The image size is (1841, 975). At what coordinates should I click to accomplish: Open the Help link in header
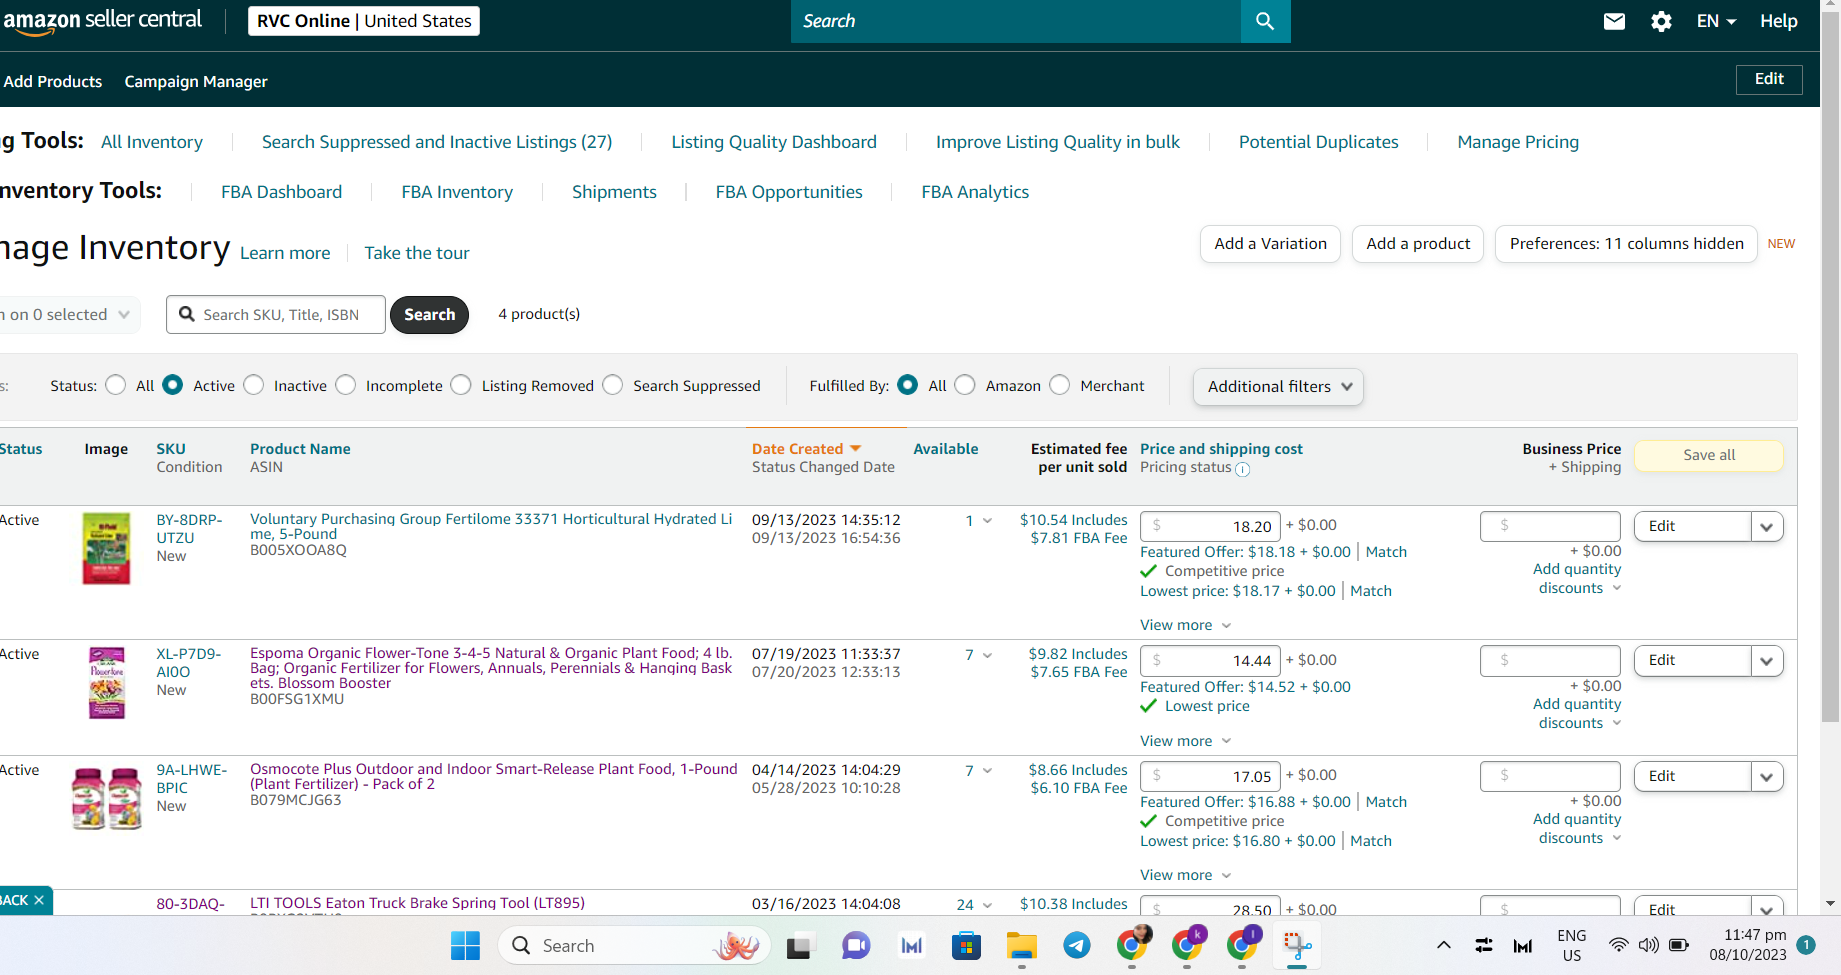(x=1779, y=21)
